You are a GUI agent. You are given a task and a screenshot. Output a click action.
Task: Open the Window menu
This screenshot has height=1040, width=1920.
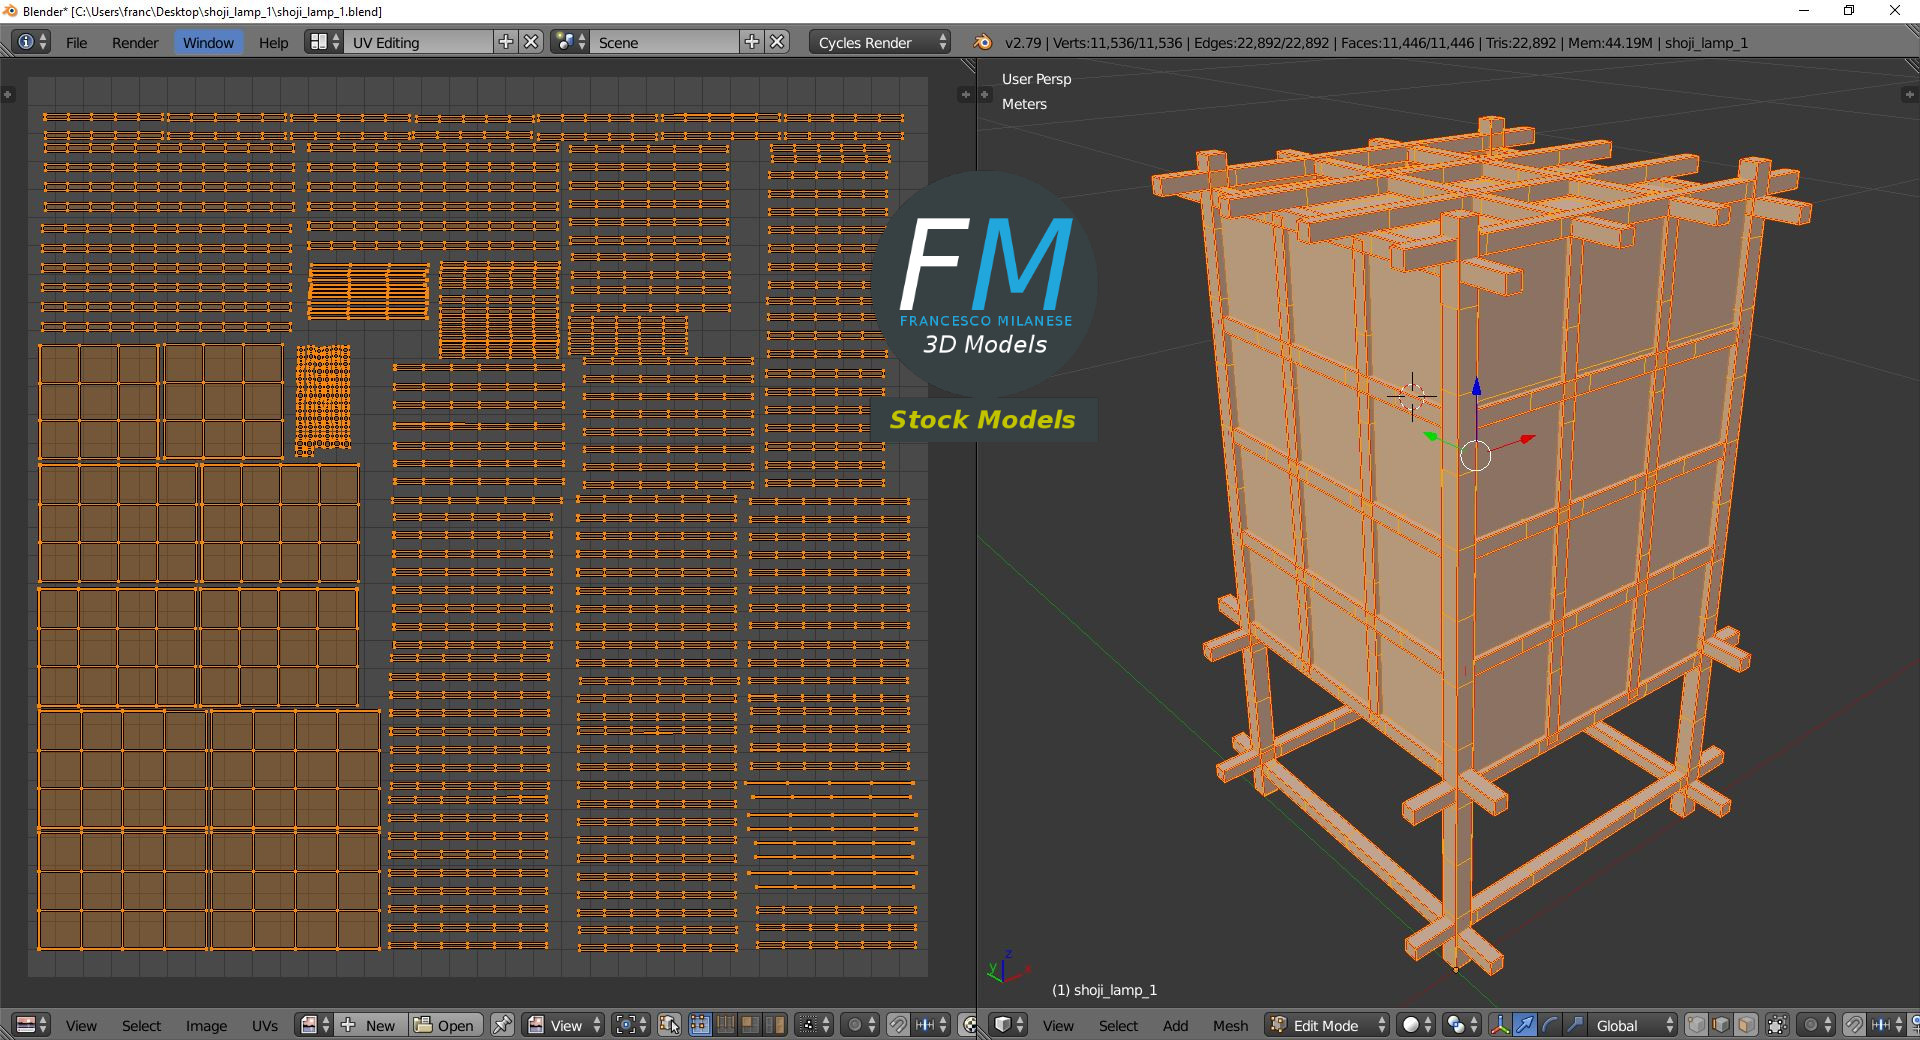208,42
